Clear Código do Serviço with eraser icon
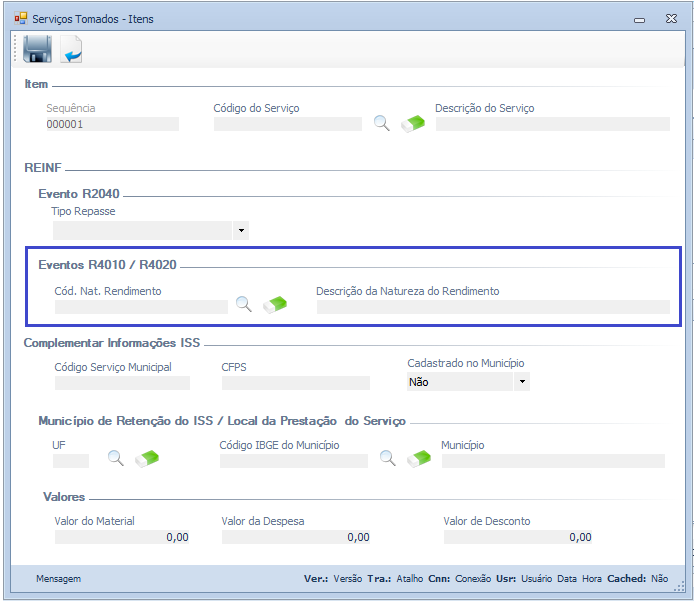The image size is (694, 601). click(413, 125)
